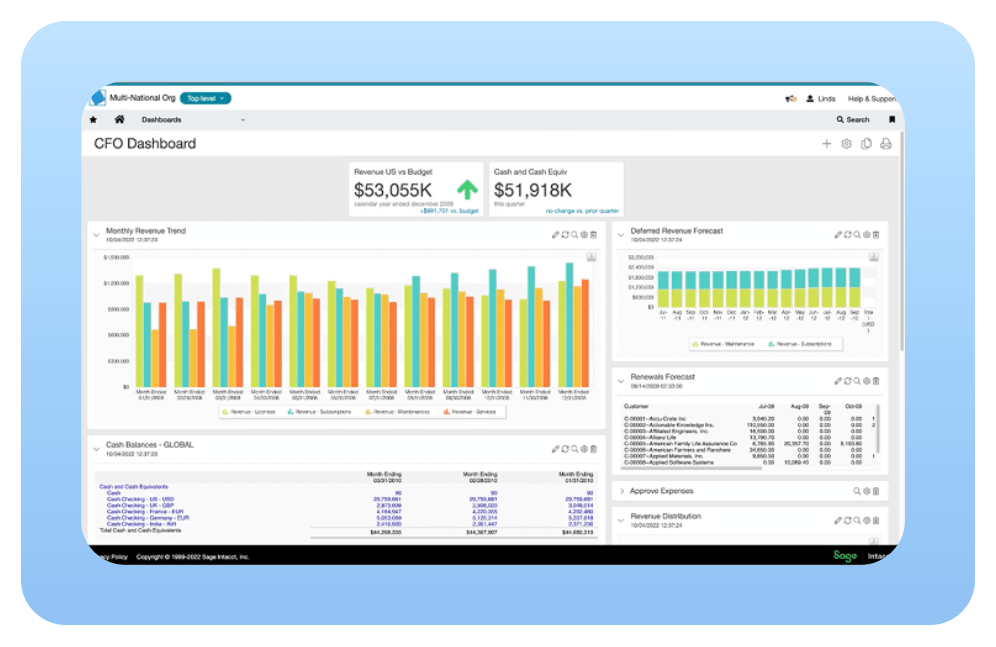Viewport: 996px width, 647px height.
Task: Refresh the Revenue Distribution component
Action: pyautogui.click(x=847, y=521)
